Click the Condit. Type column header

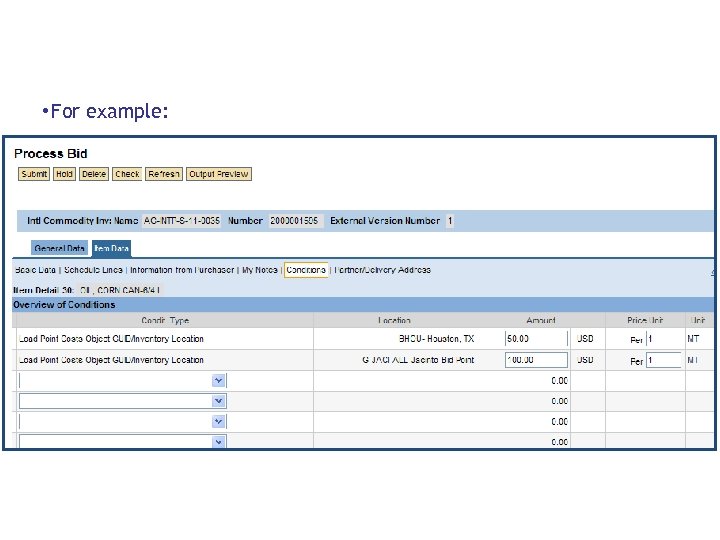click(x=165, y=320)
